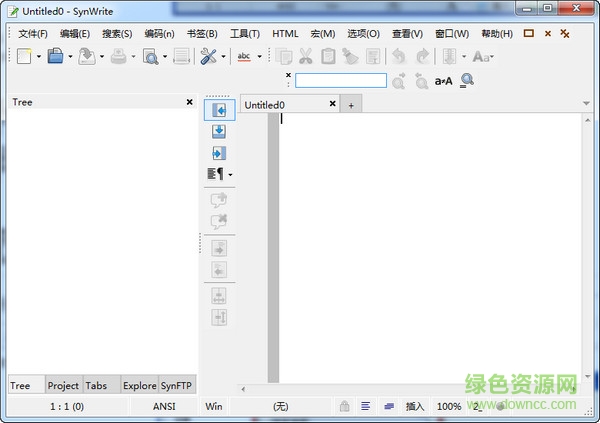This screenshot has width=600, height=423.
Task: Click the tools wrench and screwdriver icon
Action: tap(208, 57)
